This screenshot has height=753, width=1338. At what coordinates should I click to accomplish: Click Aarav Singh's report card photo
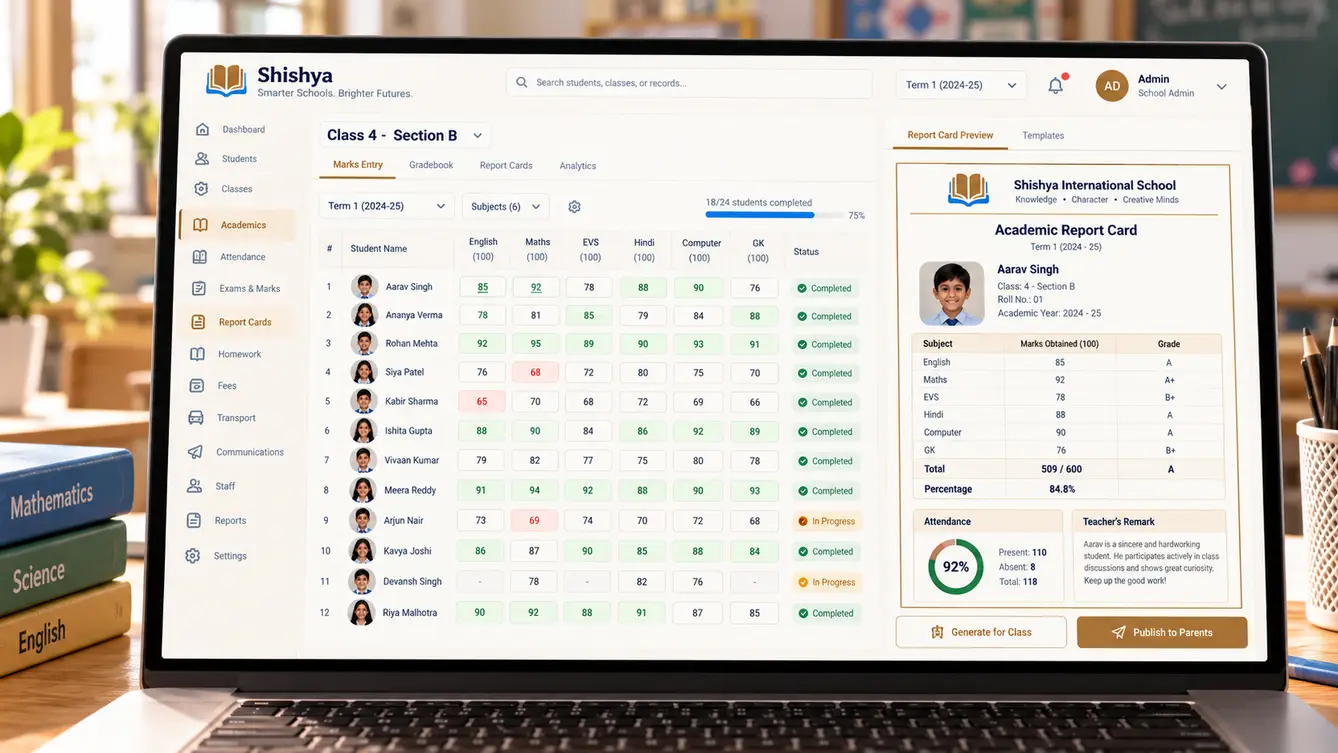click(951, 294)
